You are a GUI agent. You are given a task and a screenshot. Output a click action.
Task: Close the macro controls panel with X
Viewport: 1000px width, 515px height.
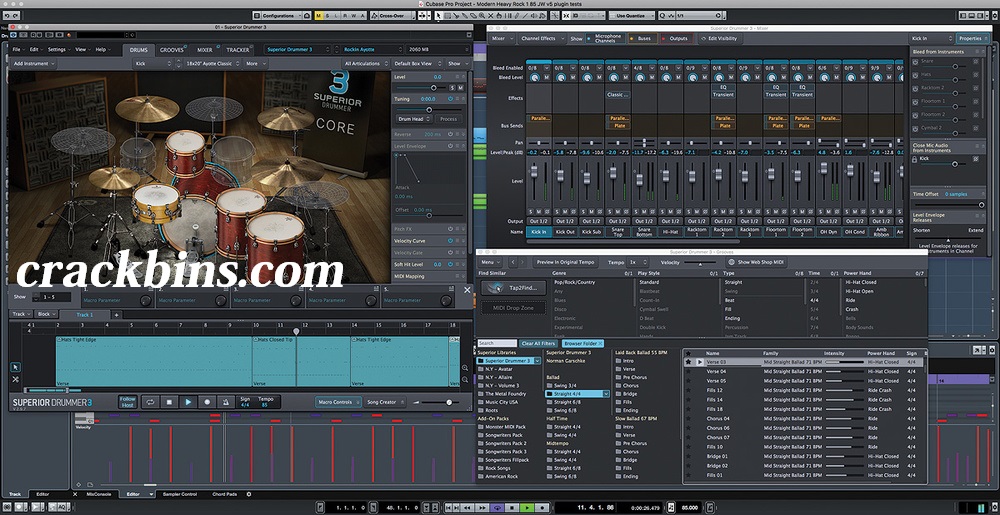pos(467,290)
